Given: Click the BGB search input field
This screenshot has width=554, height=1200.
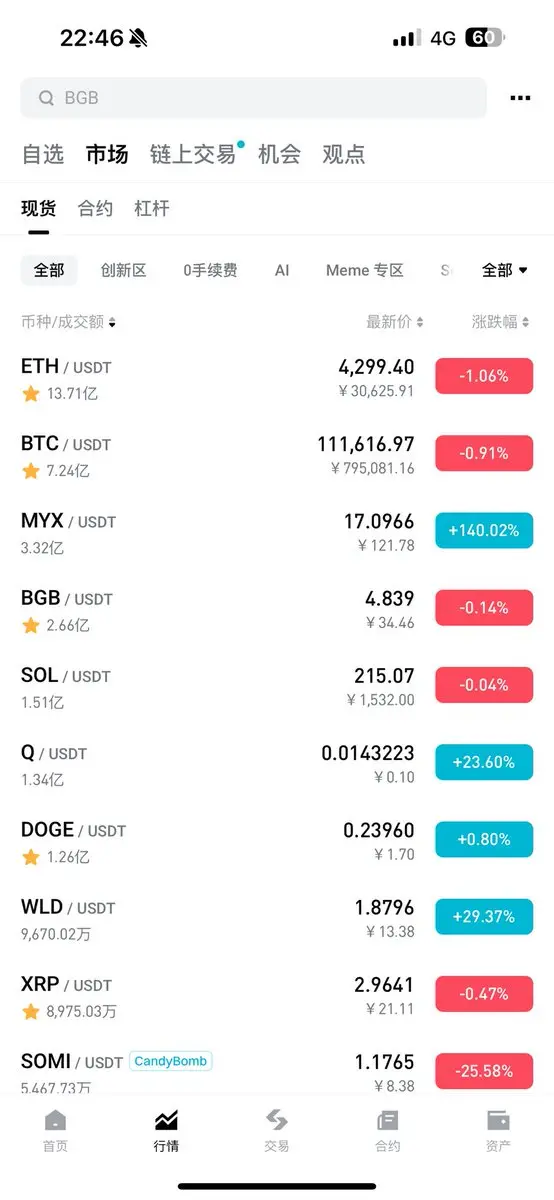Looking at the screenshot, I should [254, 98].
